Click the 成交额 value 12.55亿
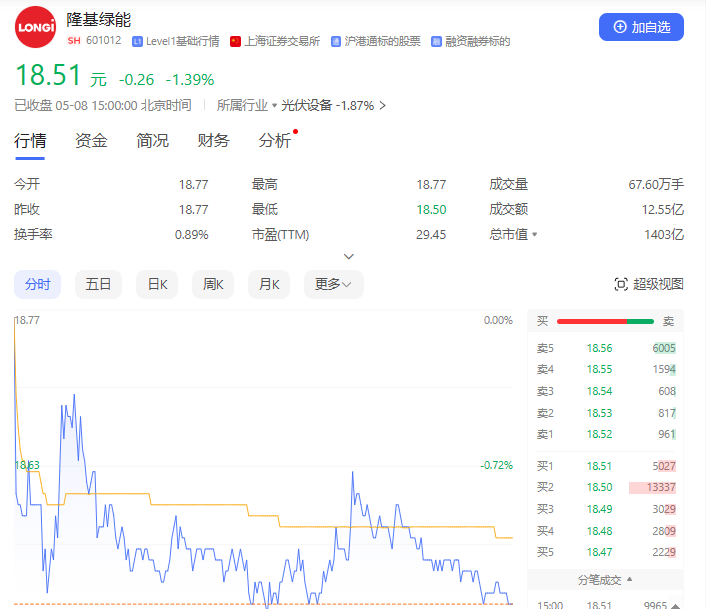Image resolution: width=706 pixels, height=609 pixels. pos(663,210)
